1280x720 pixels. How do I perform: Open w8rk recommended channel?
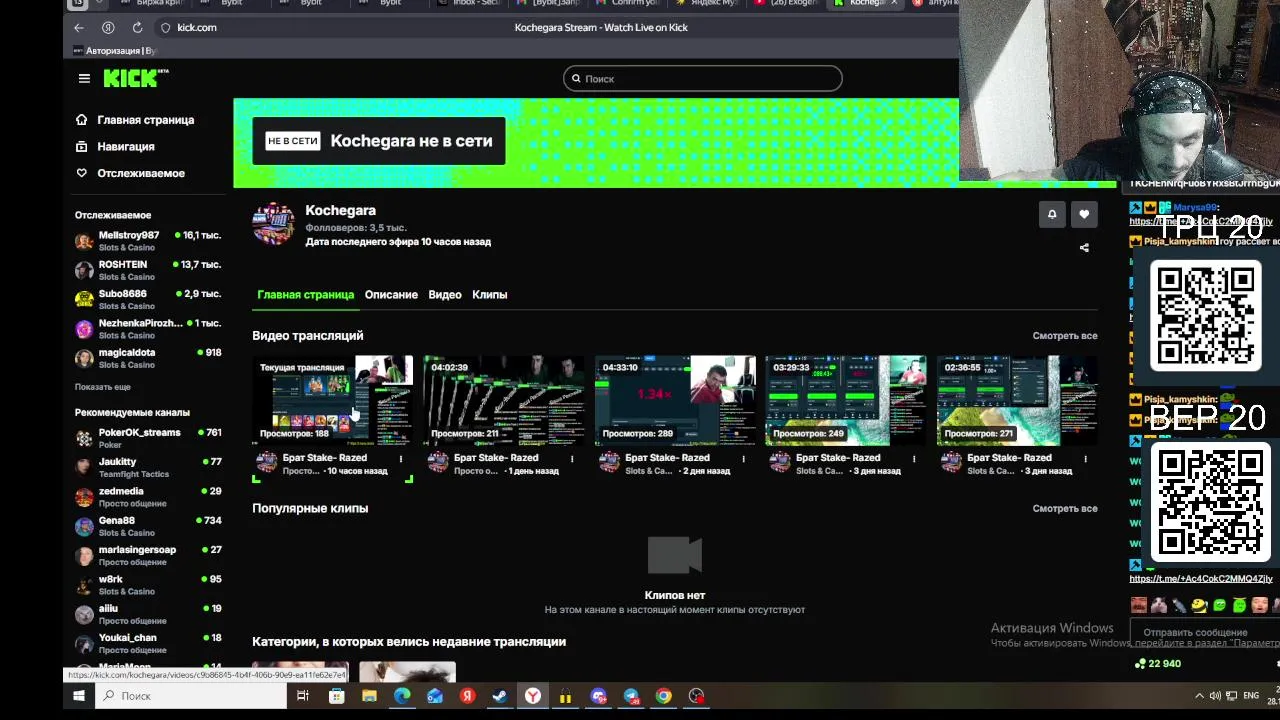tap(148, 585)
